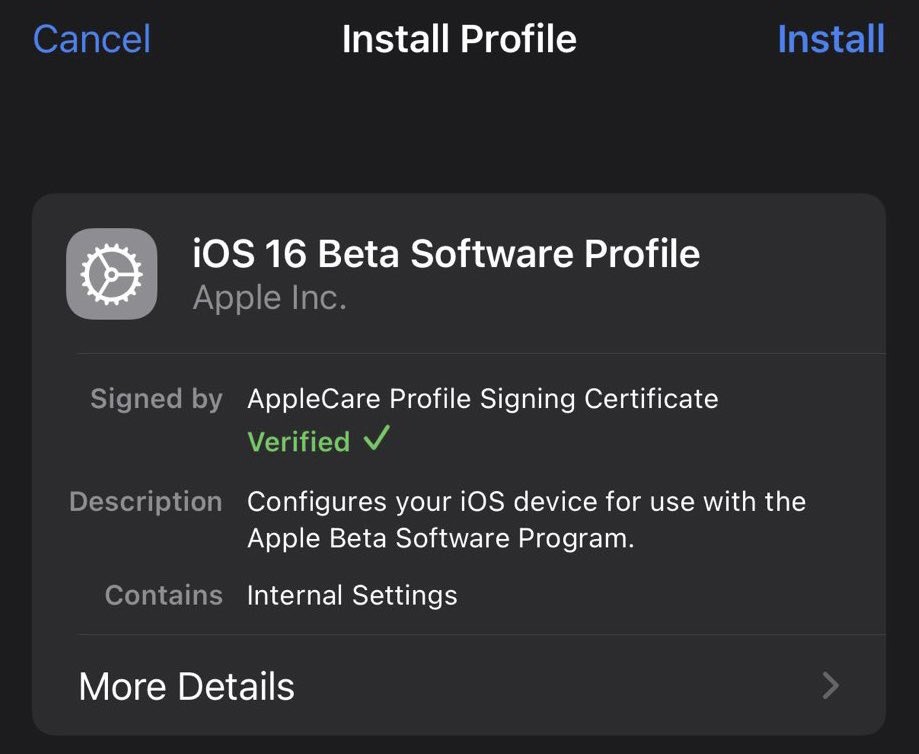Cancel the profile installation
Viewport: 919px width, 754px height.
click(x=91, y=39)
